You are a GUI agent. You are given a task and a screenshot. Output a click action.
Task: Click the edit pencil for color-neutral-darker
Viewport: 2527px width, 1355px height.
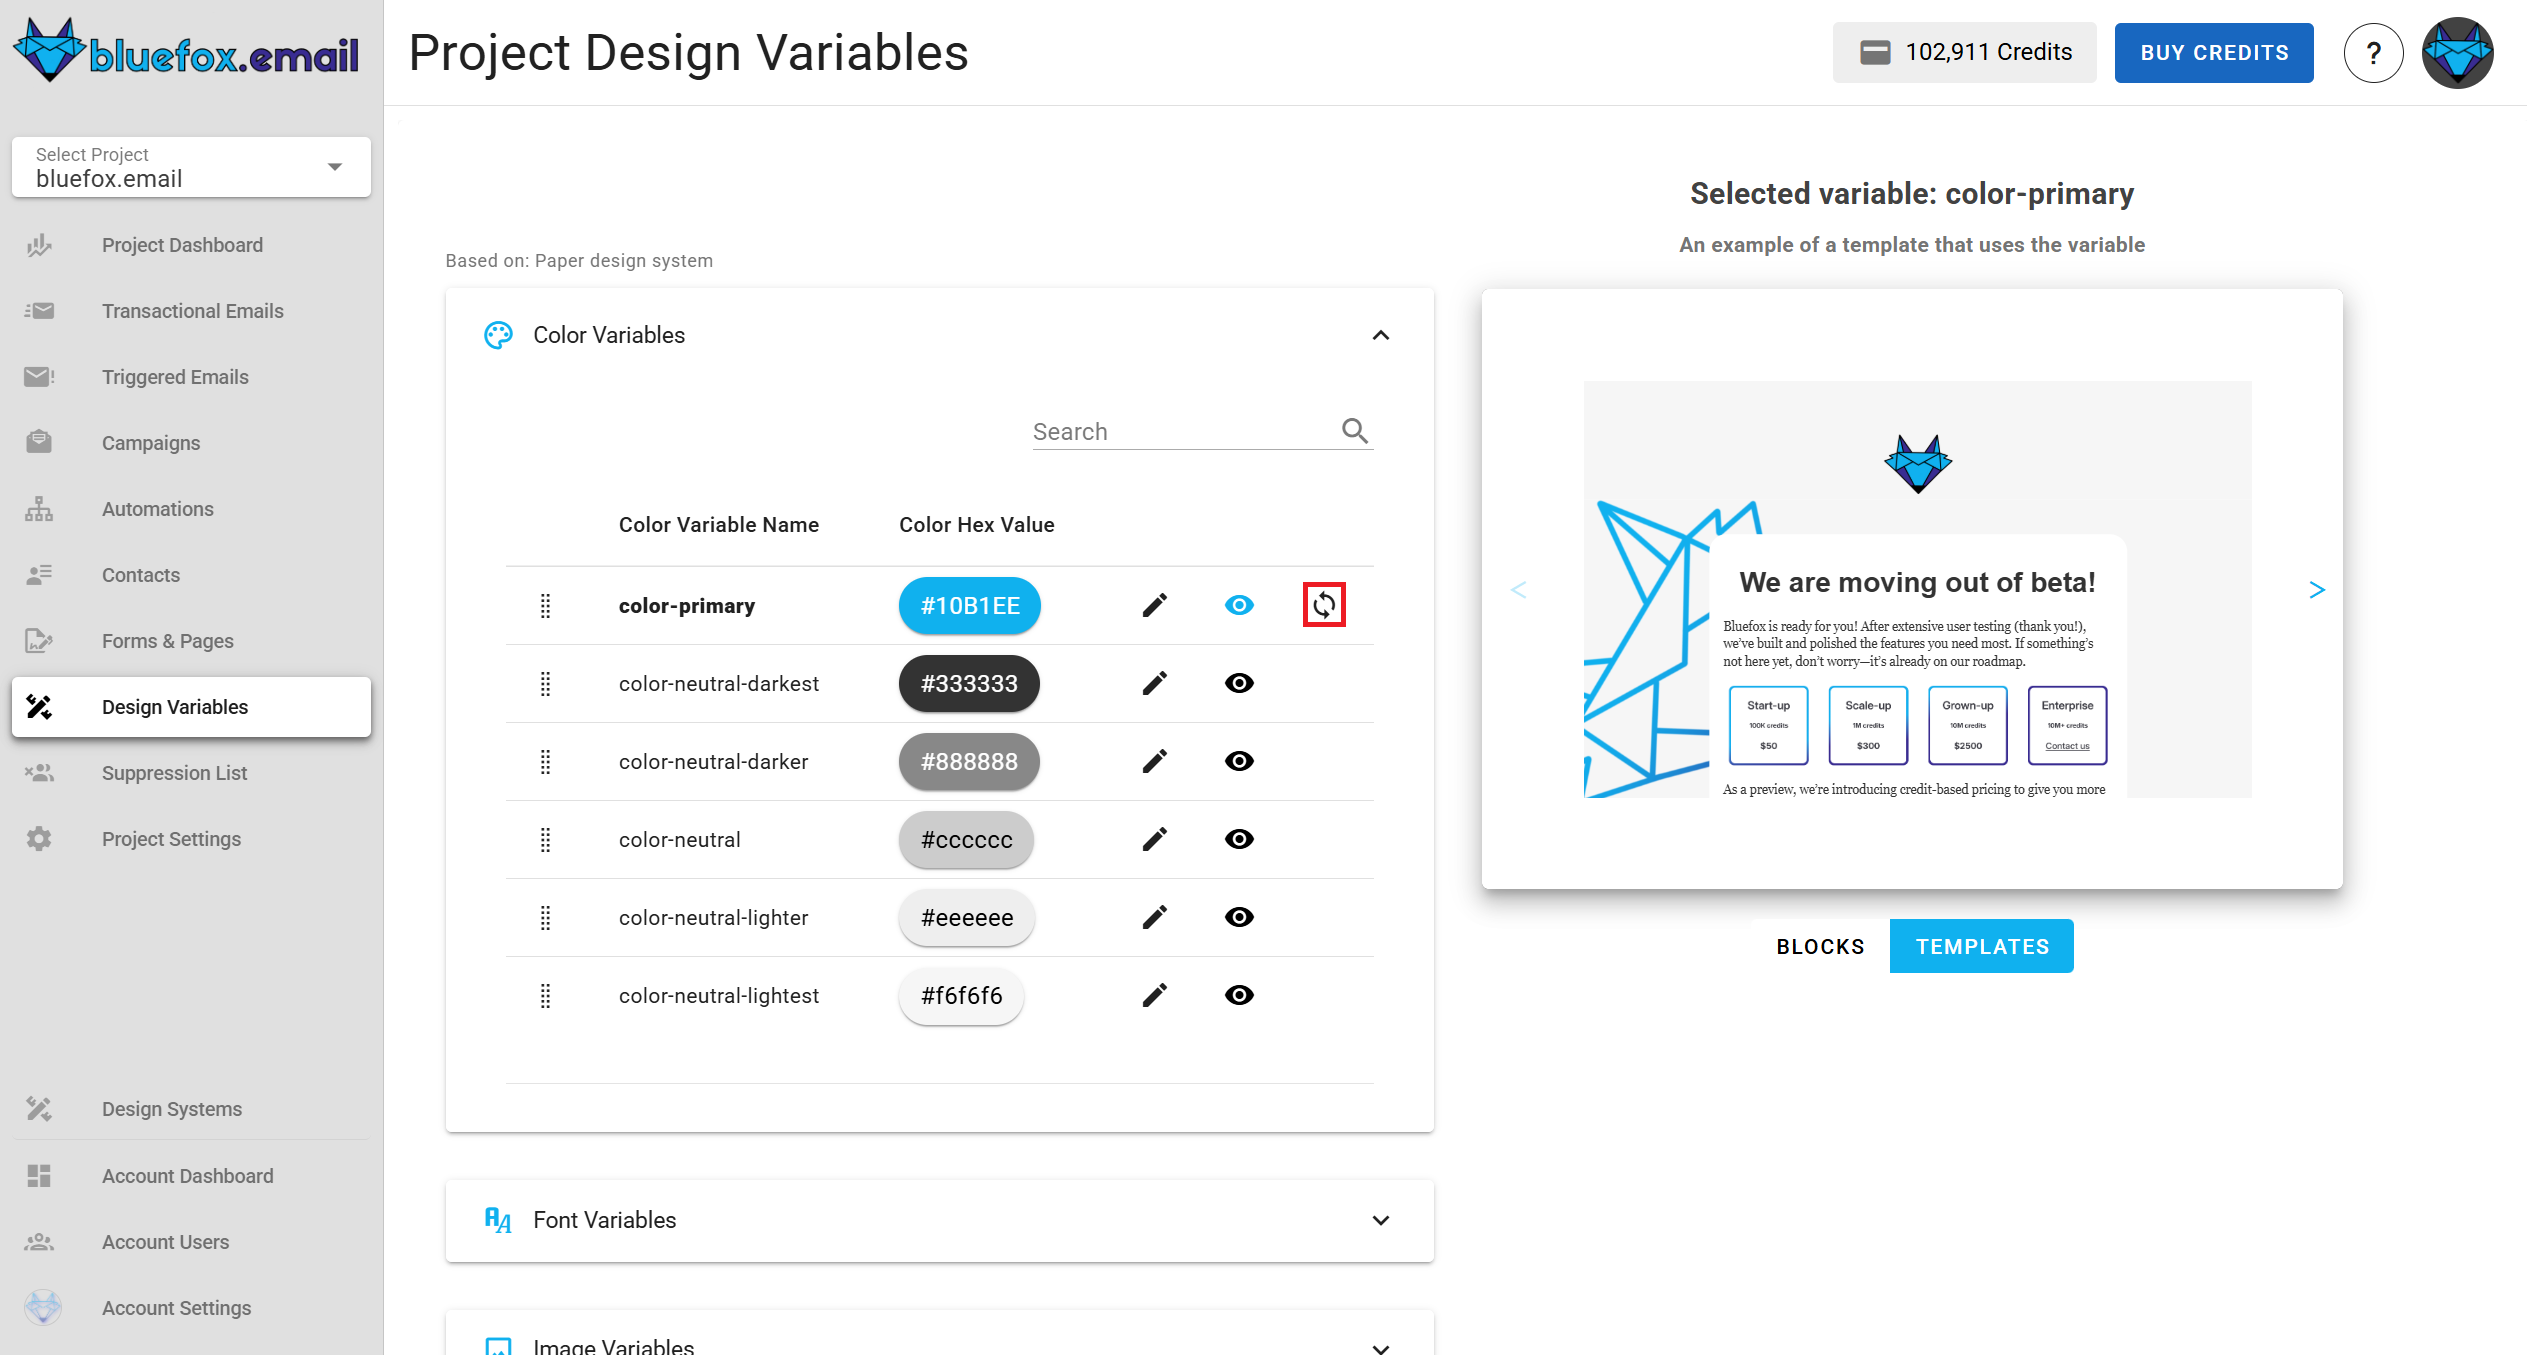pos(1155,761)
